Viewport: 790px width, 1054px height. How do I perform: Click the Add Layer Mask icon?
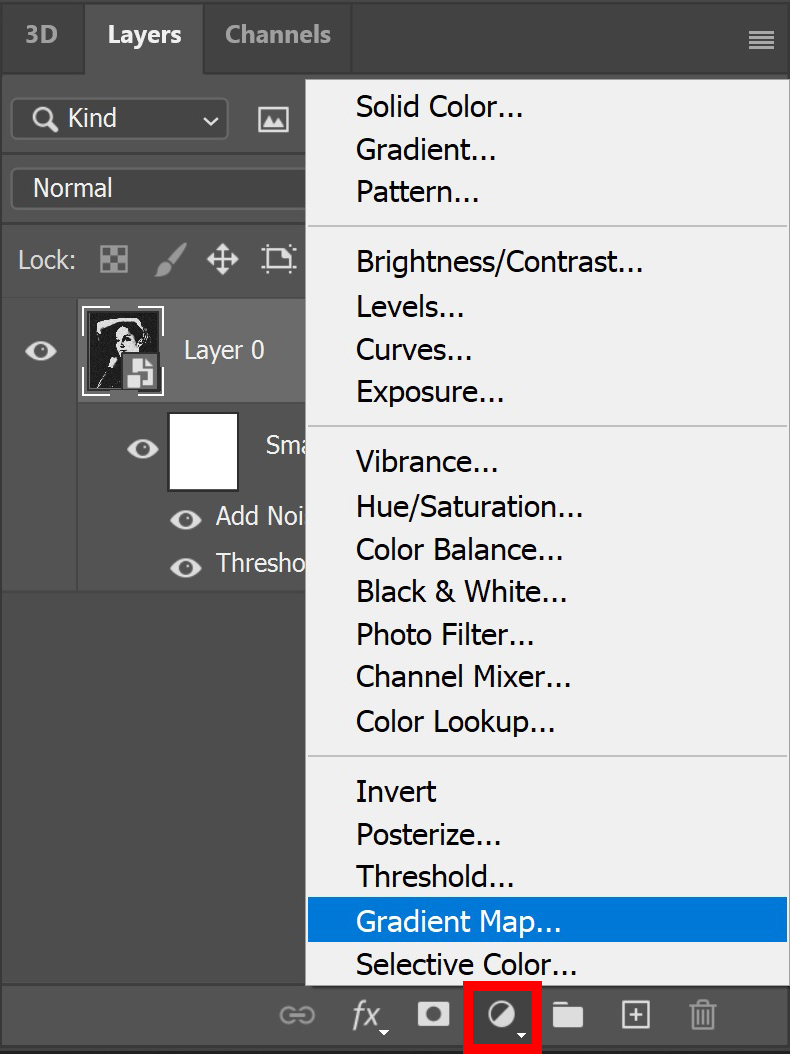tap(433, 1013)
